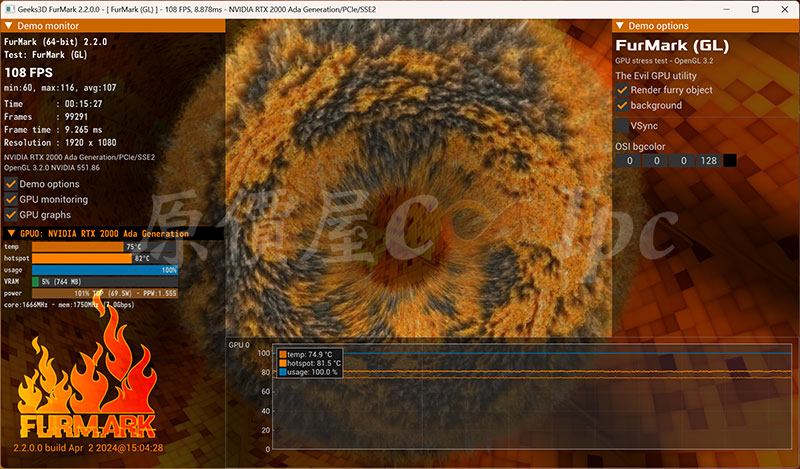Click the blue usage legend swatch in graph
The image size is (800, 469).
click(x=283, y=372)
